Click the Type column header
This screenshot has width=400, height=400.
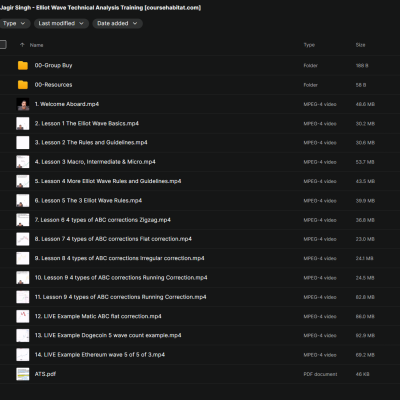tap(309, 45)
